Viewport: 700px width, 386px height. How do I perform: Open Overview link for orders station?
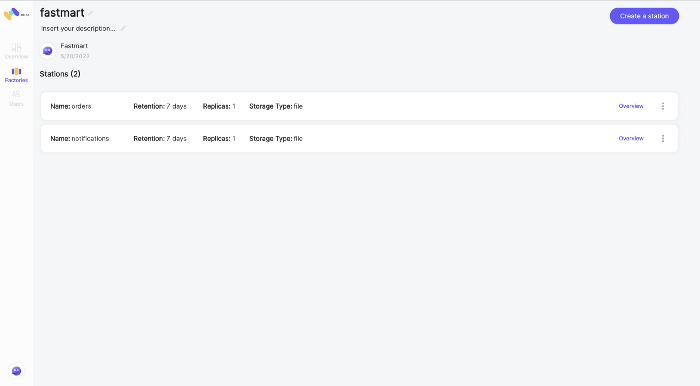(631, 106)
